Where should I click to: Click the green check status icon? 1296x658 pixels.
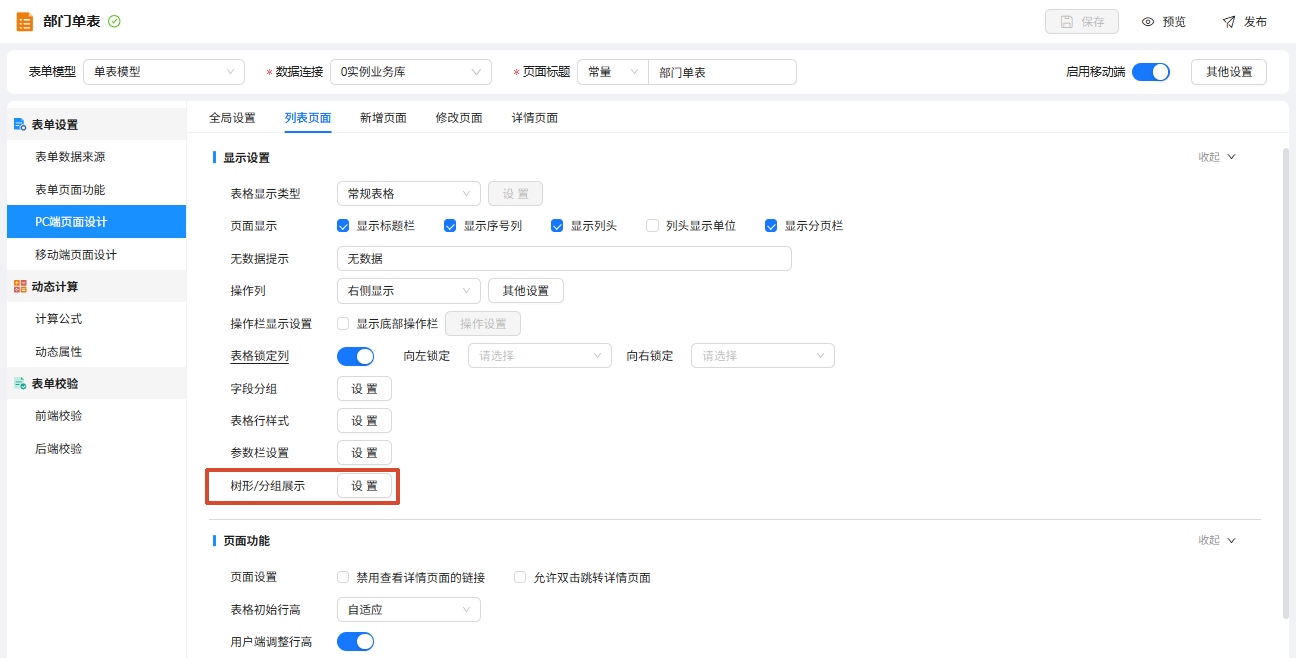(x=114, y=21)
